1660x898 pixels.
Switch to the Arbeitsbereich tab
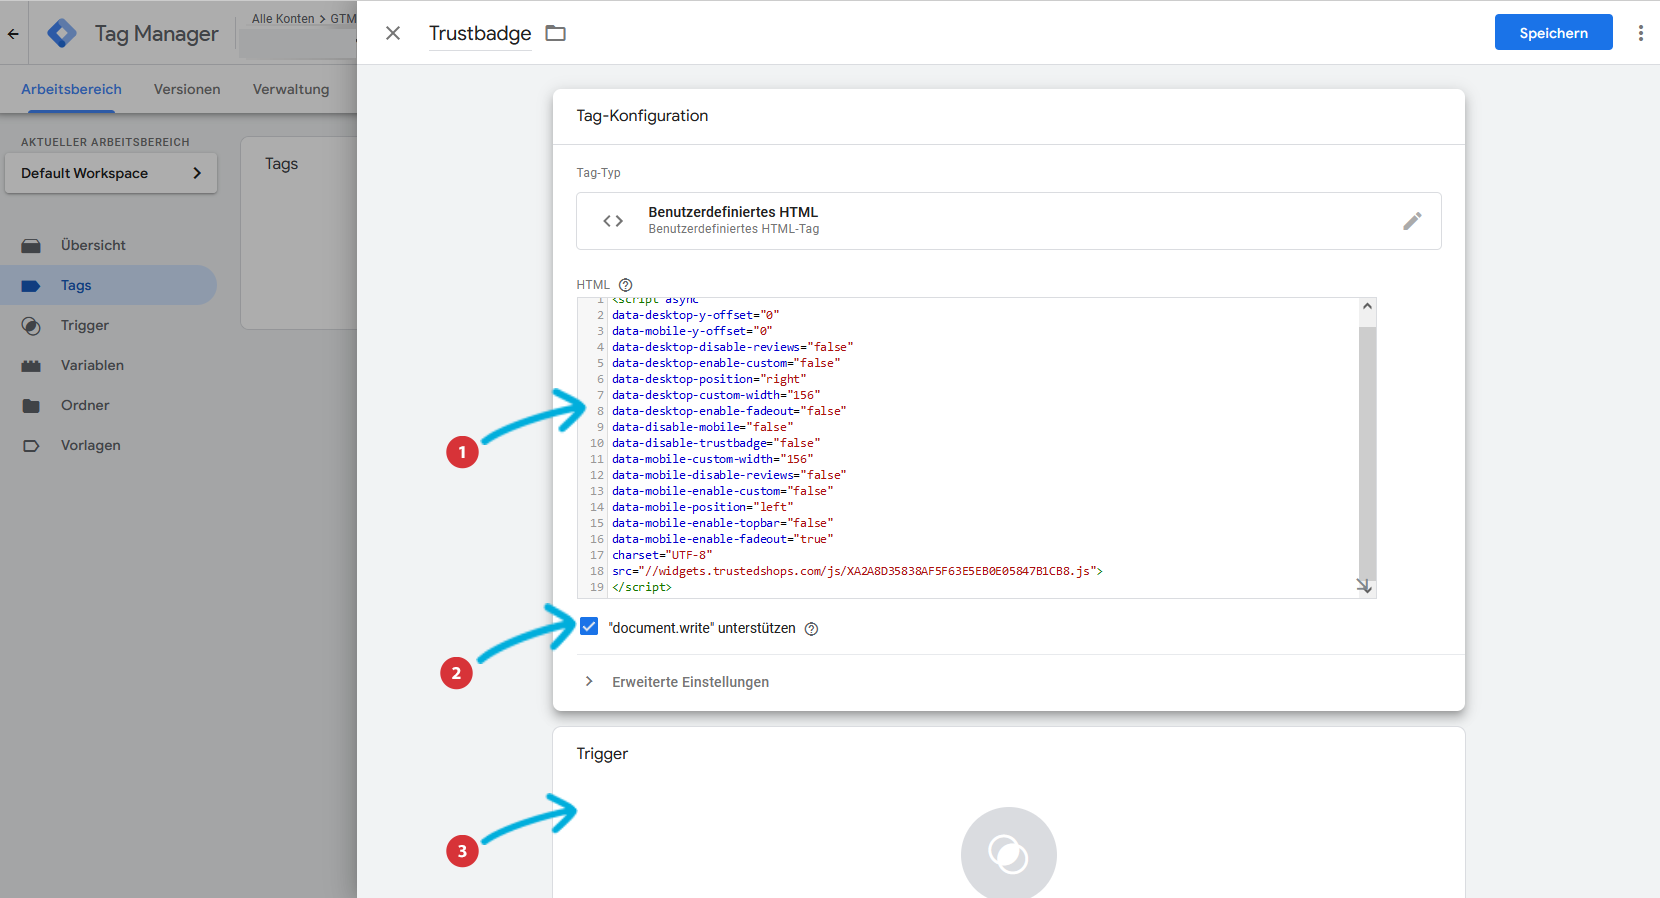pyautogui.click(x=71, y=89)
